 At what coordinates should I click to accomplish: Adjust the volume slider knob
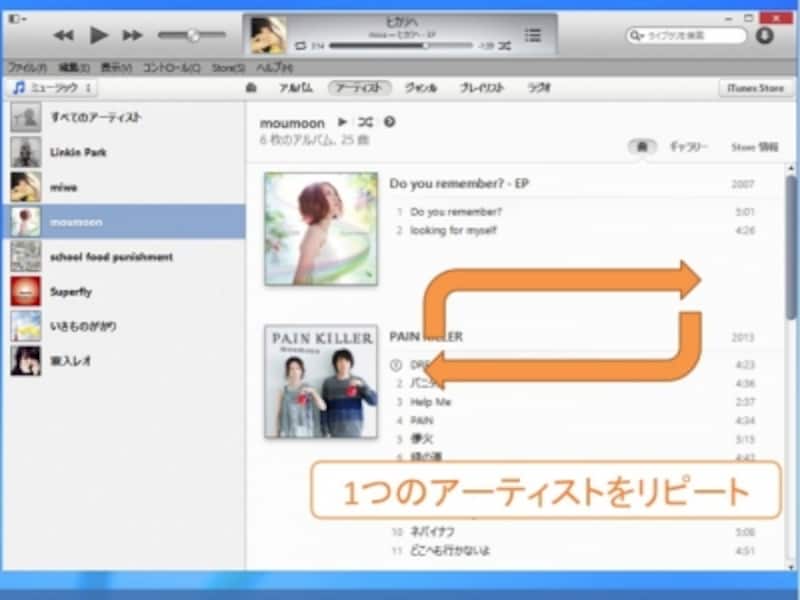point(193,35)
